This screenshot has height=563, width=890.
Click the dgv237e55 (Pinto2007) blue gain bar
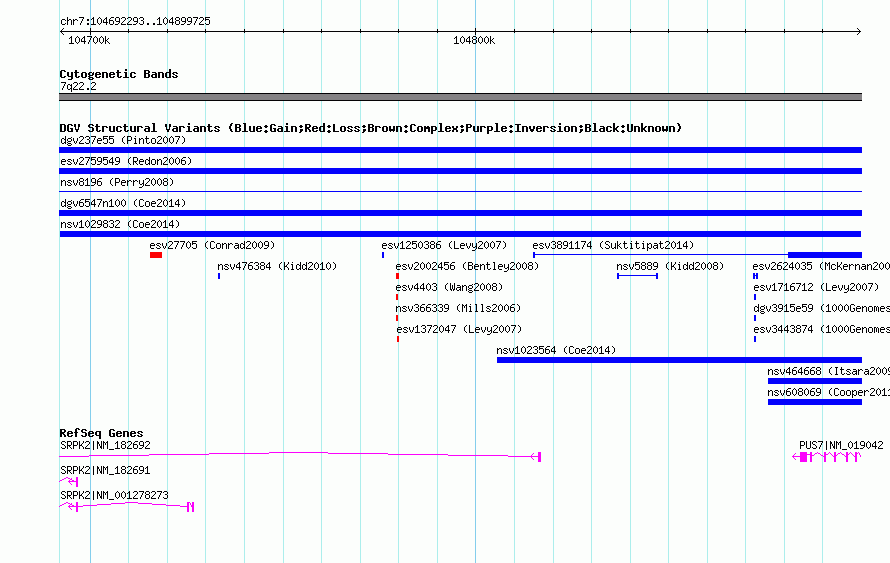pos(460,150)
